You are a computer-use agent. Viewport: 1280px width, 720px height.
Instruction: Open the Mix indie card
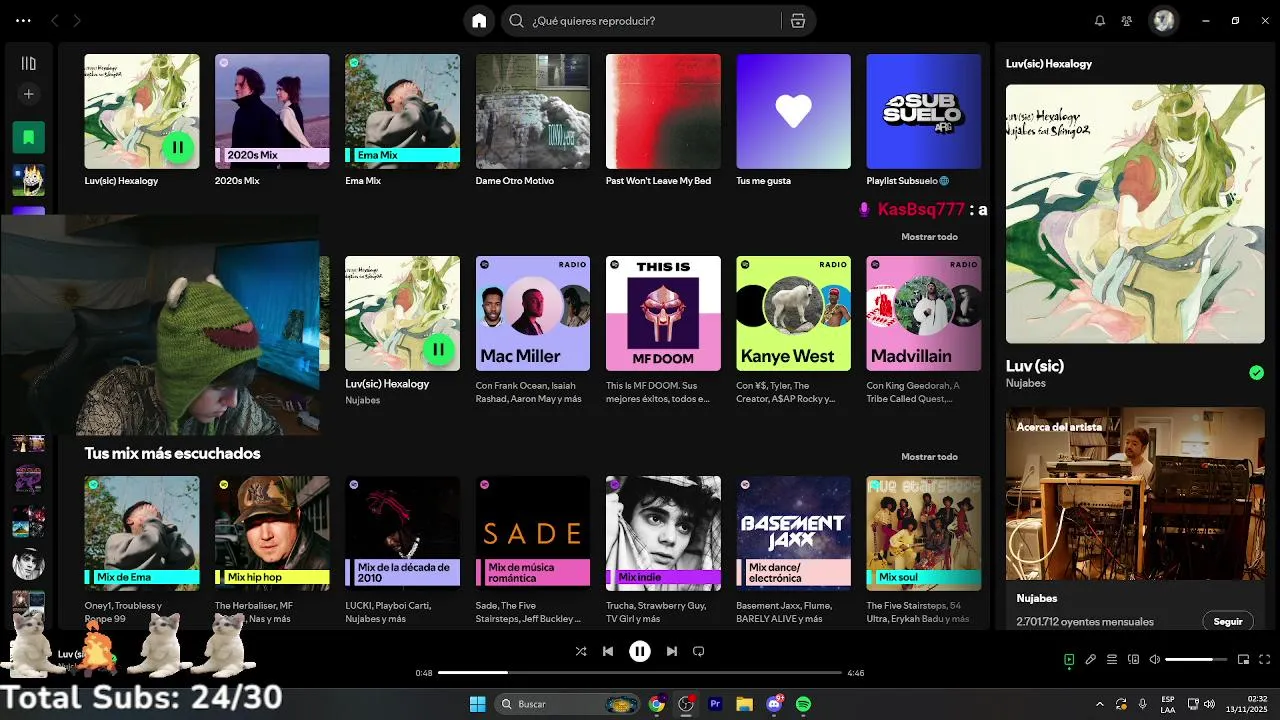point(663,550)
